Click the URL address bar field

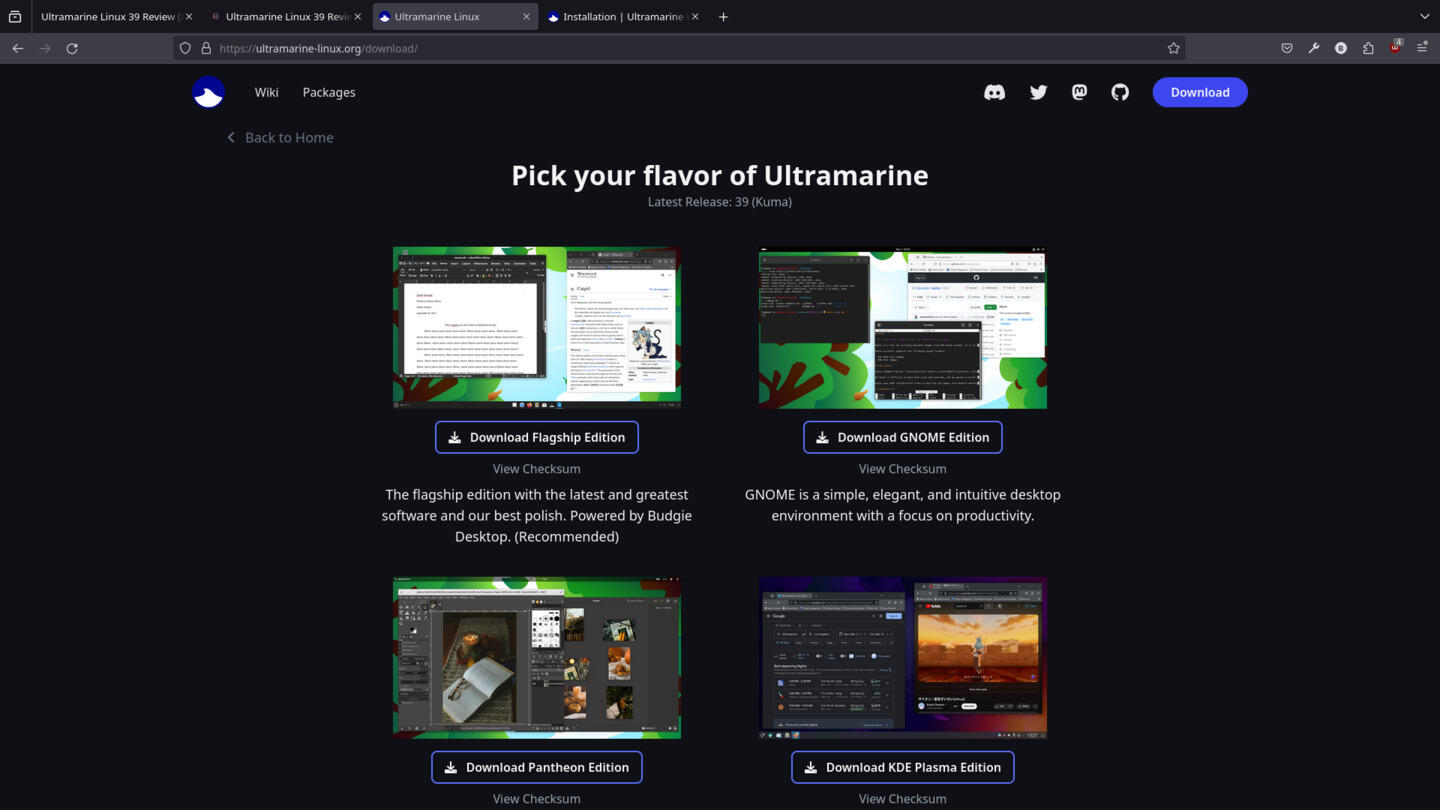[x=680, y=48]
